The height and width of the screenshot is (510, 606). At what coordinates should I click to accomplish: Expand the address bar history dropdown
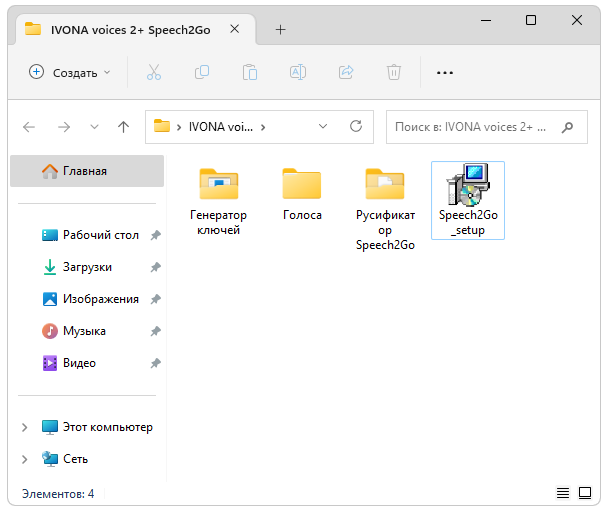tap(323, 126)
